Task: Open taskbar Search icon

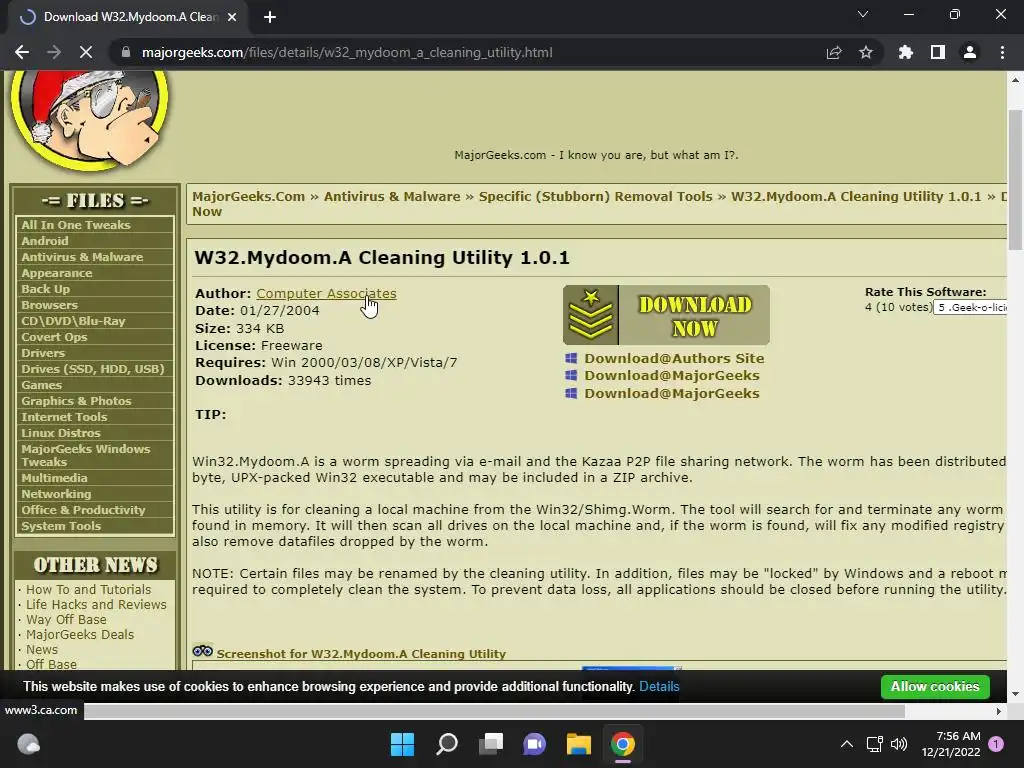Action: [447, 744]
